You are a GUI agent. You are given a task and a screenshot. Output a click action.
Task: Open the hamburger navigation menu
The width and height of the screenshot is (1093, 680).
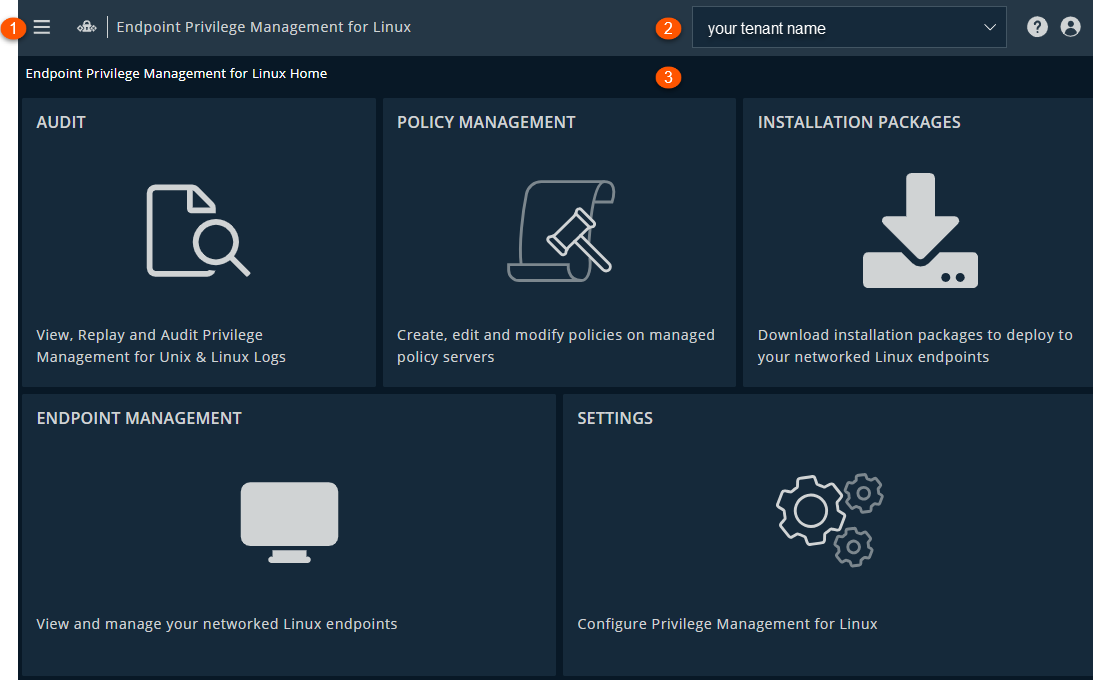click(42, 27)
